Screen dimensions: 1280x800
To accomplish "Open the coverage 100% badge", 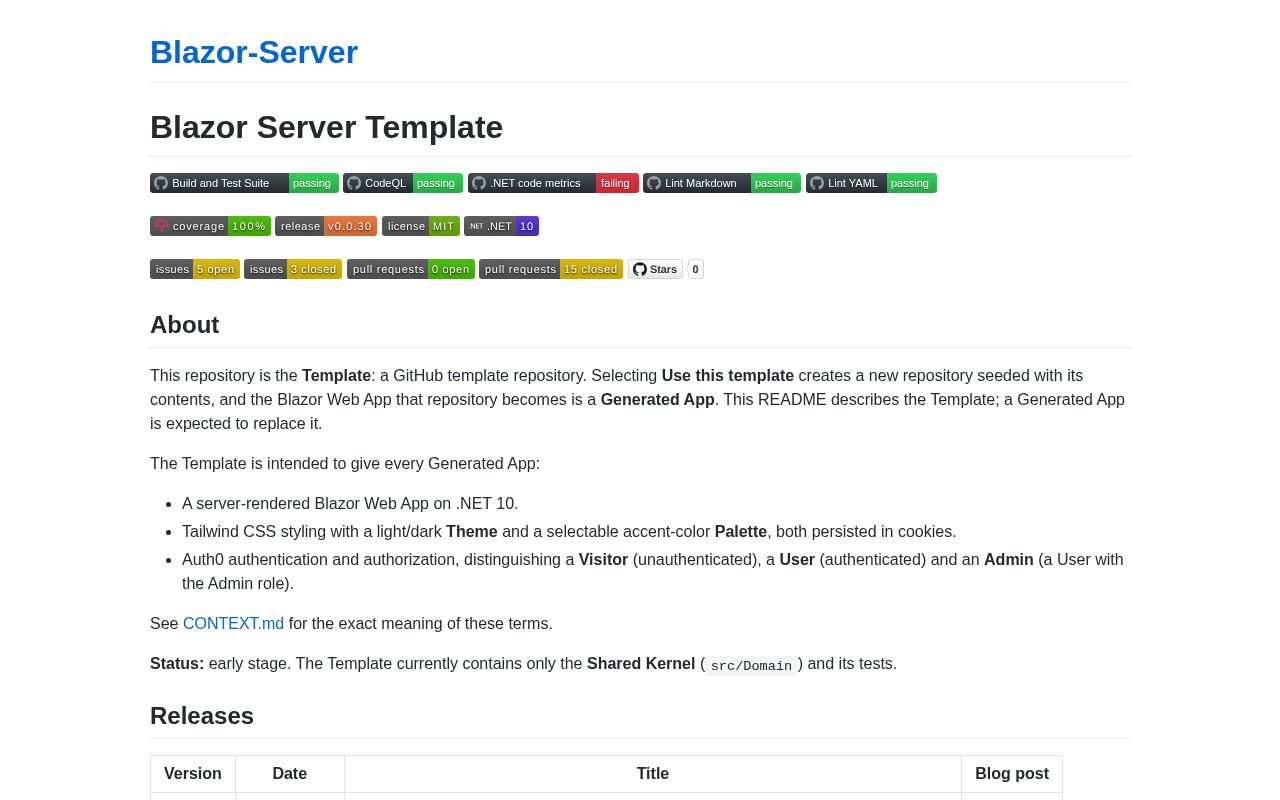I will click(x=210, y=226).
